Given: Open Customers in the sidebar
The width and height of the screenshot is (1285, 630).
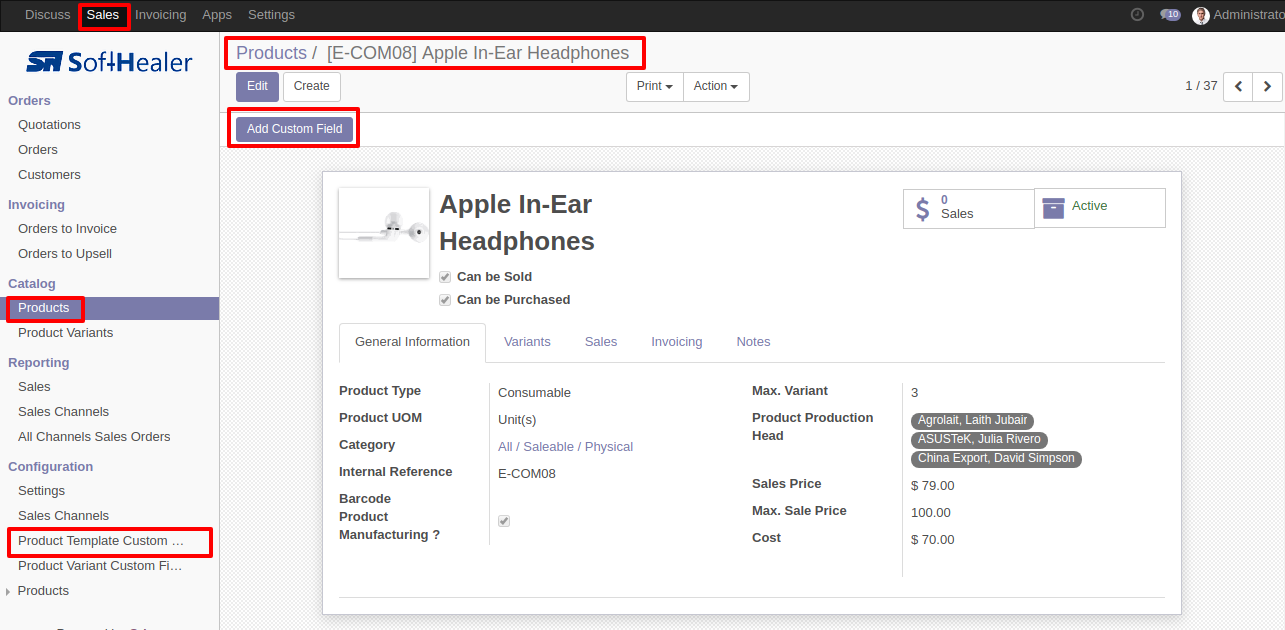Looking at the screenshot, I should [49, 175].
